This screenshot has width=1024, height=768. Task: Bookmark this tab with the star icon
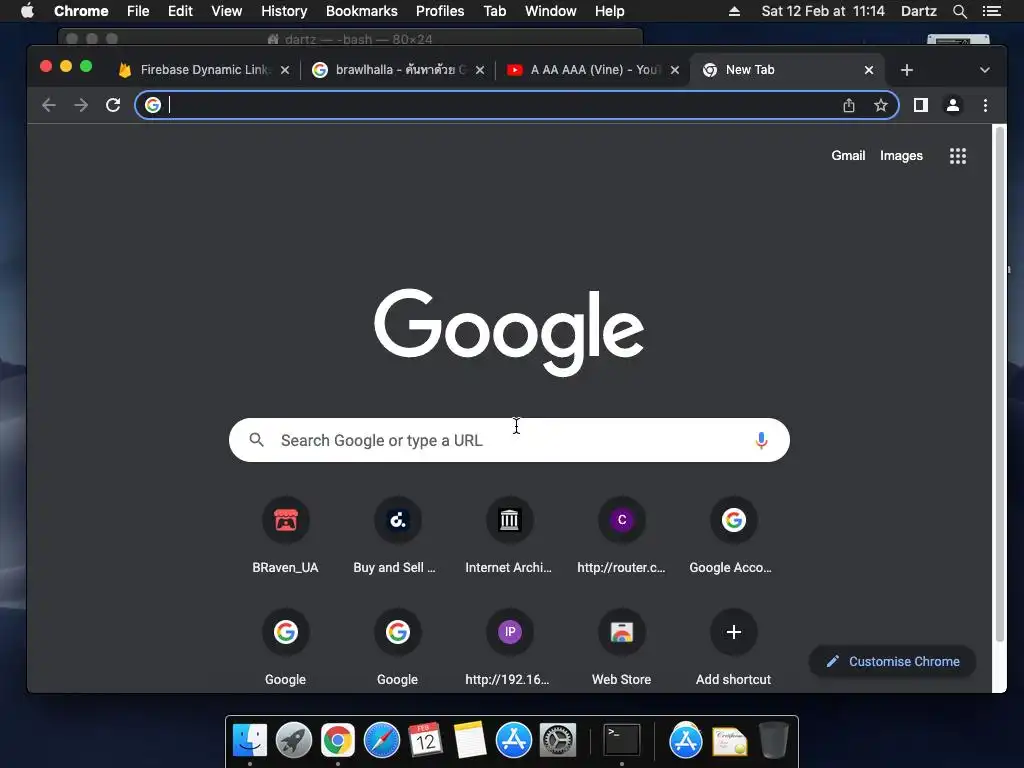(880, 105)
